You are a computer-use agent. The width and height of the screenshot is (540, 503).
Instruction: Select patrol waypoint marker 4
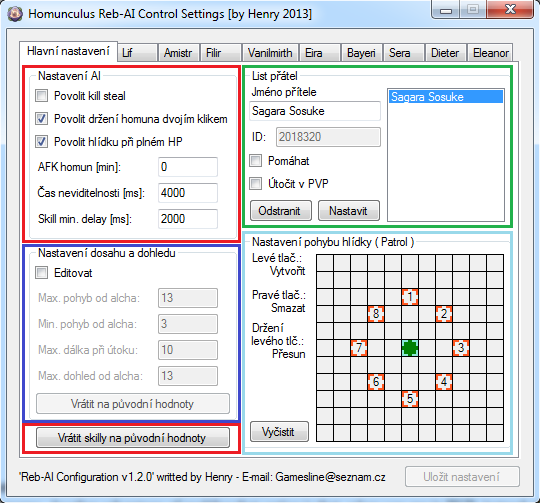click(x=444, y=381)
